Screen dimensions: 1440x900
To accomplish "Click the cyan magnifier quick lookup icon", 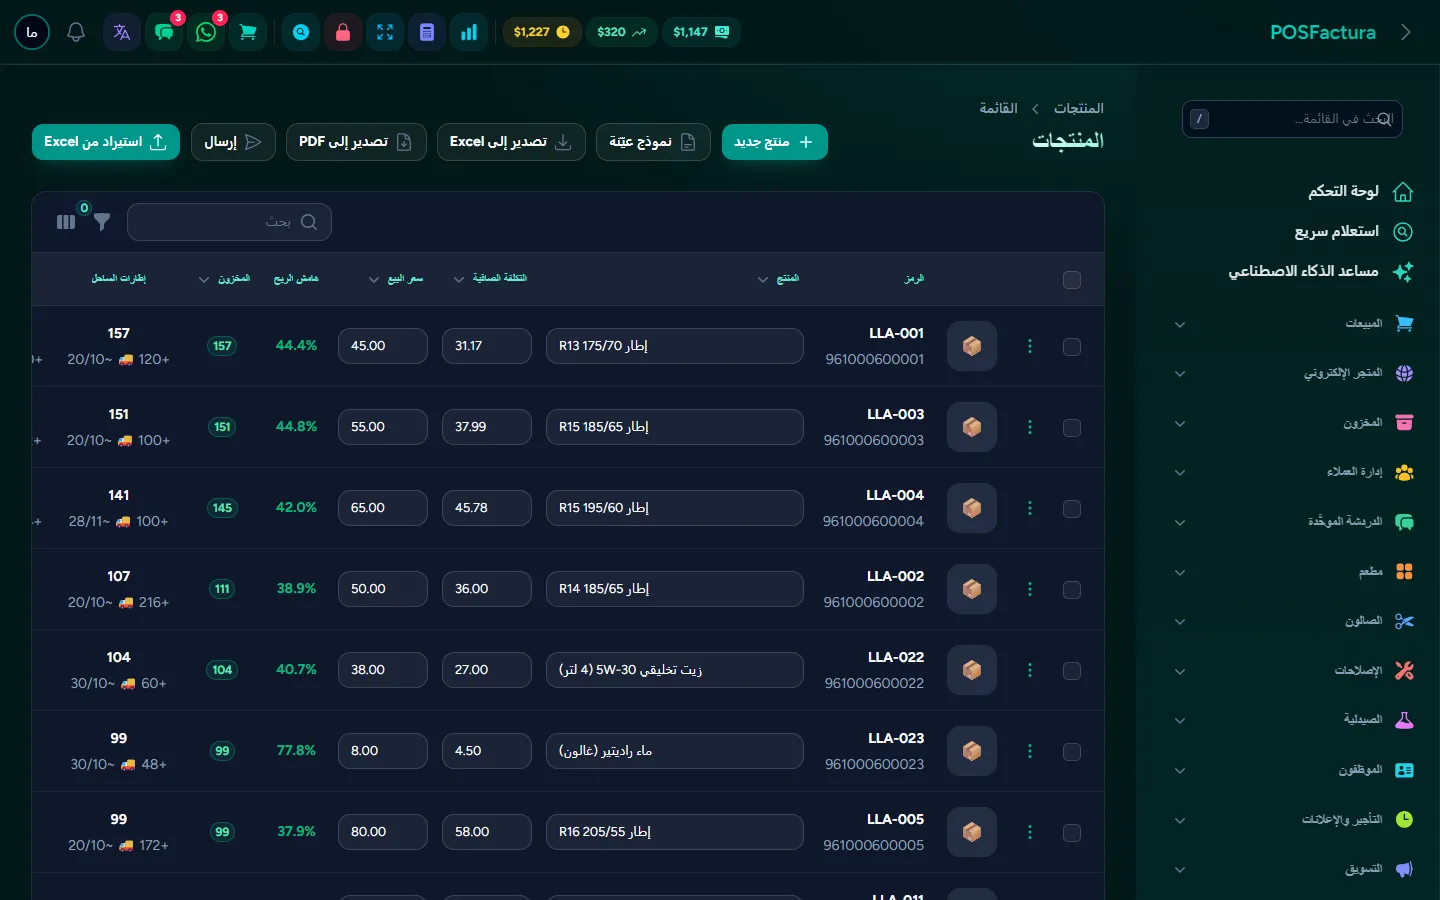I will coord(301,32).
